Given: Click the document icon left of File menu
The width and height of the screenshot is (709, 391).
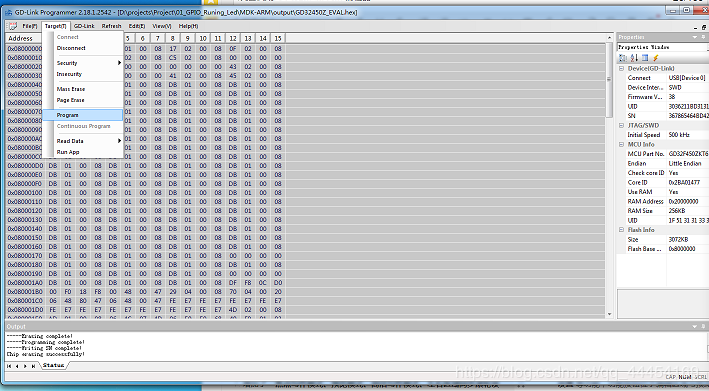Looking at the screenshot, I should [x=12, y=26].
